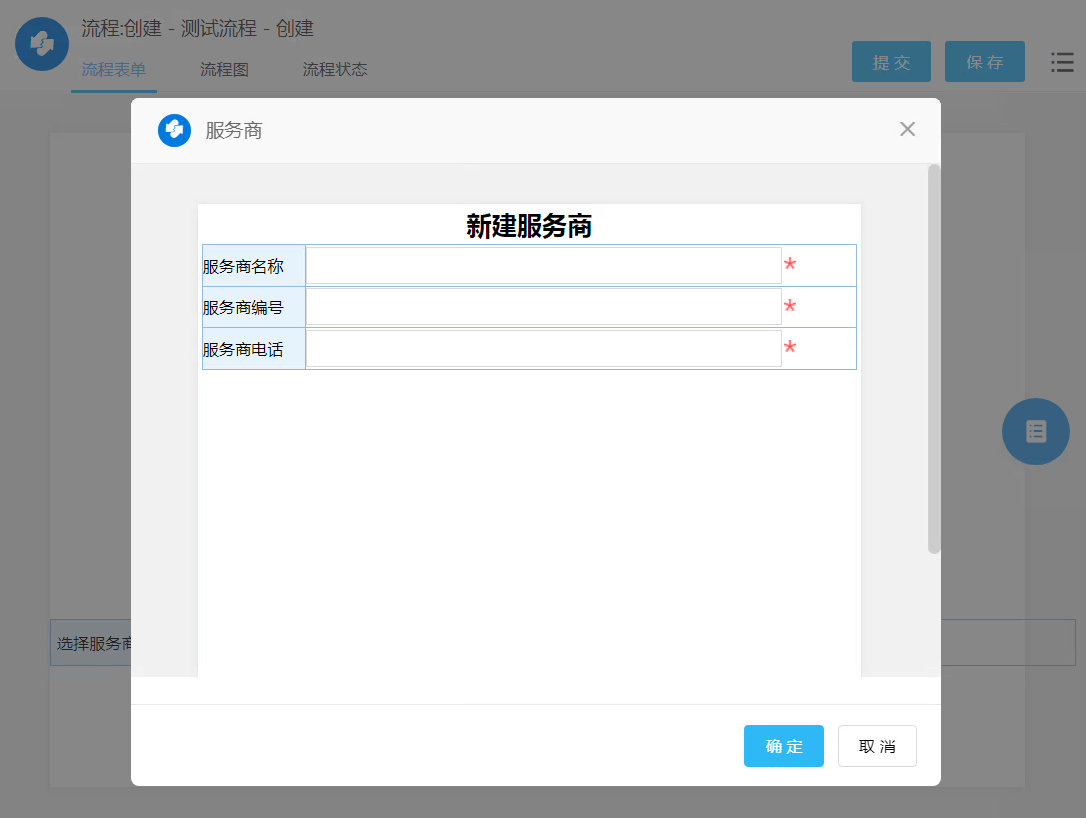Cancel the dialog with 取消

[877, 746]
